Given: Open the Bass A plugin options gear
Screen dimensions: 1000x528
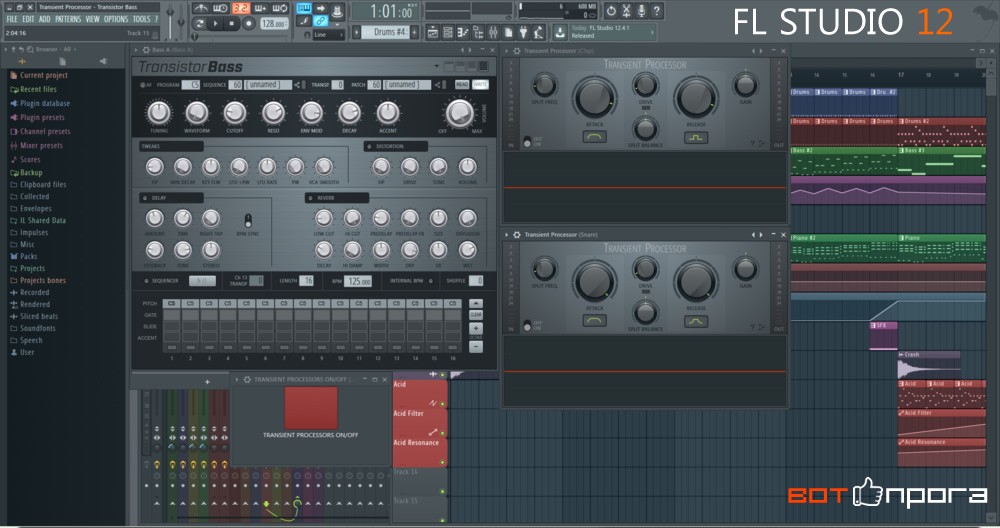Looking at the screenshot, I should coord(145,50).
